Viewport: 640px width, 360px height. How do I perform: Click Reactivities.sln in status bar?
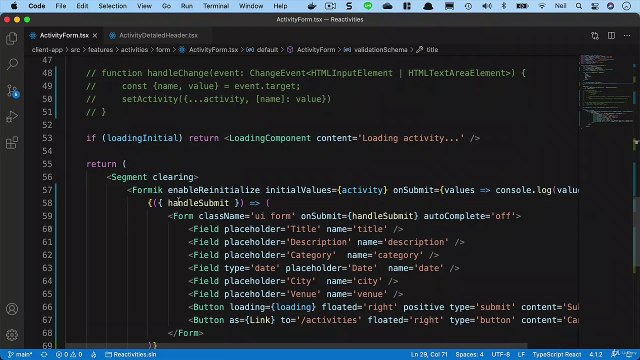coord(131,354)
